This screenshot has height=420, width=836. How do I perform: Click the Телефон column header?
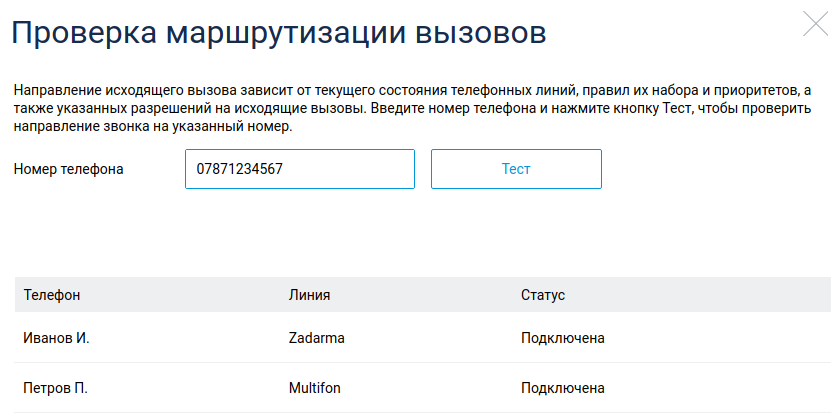point(52,295)
